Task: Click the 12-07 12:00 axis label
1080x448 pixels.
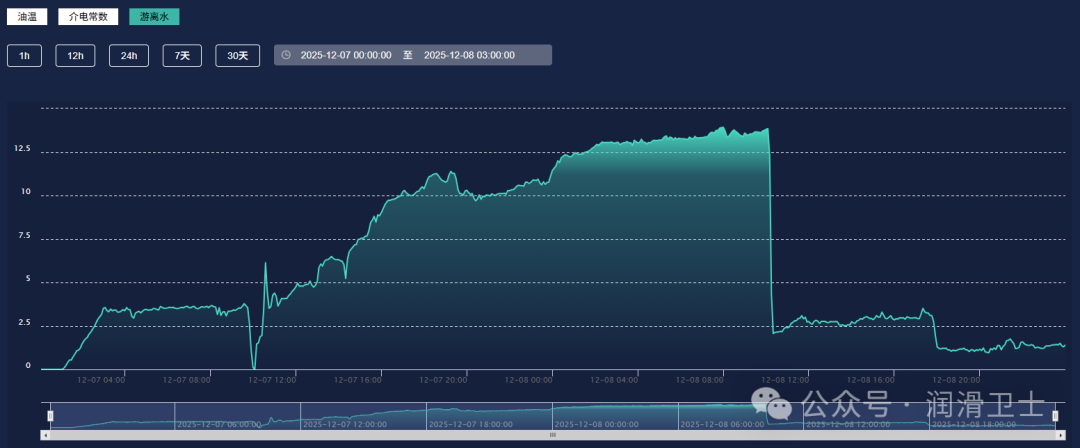Action: pyautogui.click(x=272, y=379)
